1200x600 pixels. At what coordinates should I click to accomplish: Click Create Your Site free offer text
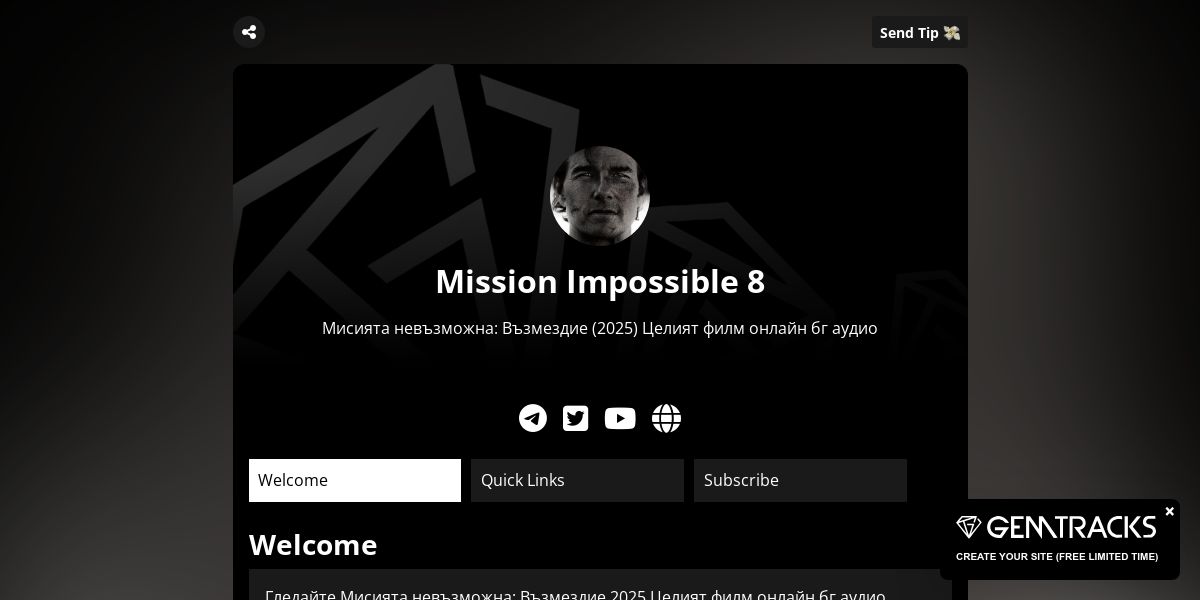click(x=1057, y=557)
